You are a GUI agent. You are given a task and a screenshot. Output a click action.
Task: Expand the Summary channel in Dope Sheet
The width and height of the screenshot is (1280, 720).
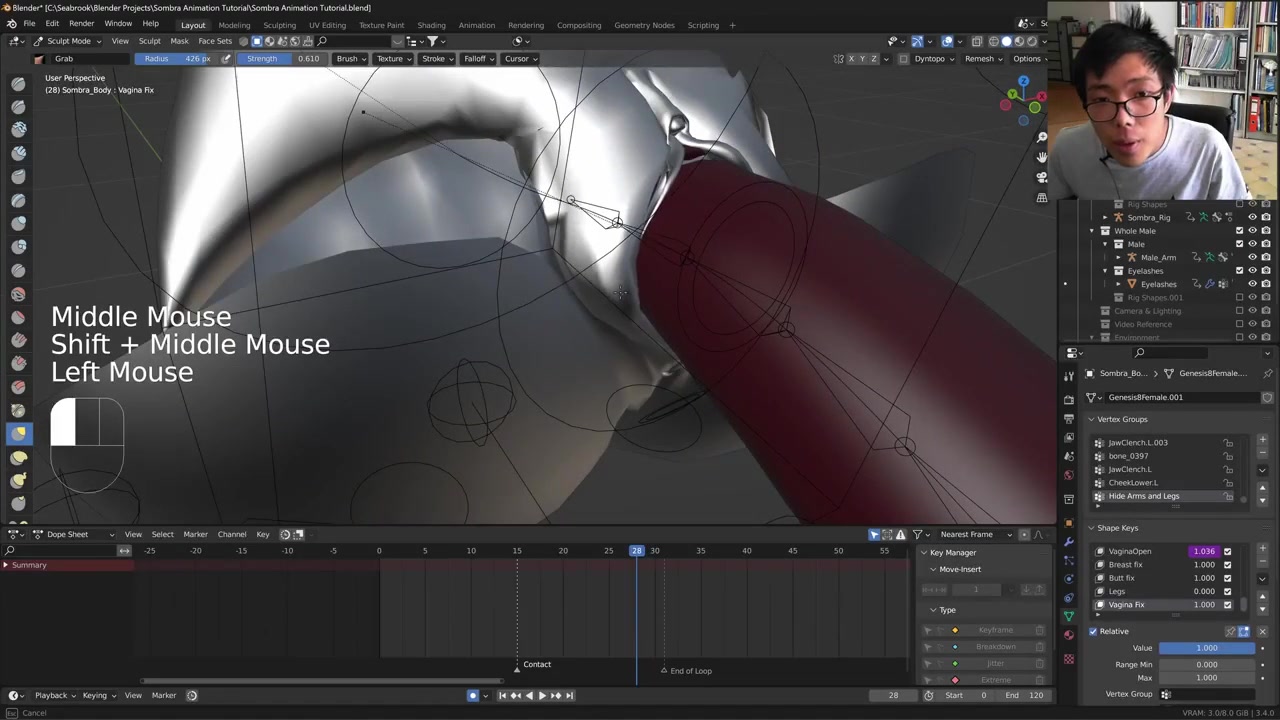(x=6, y=565)
